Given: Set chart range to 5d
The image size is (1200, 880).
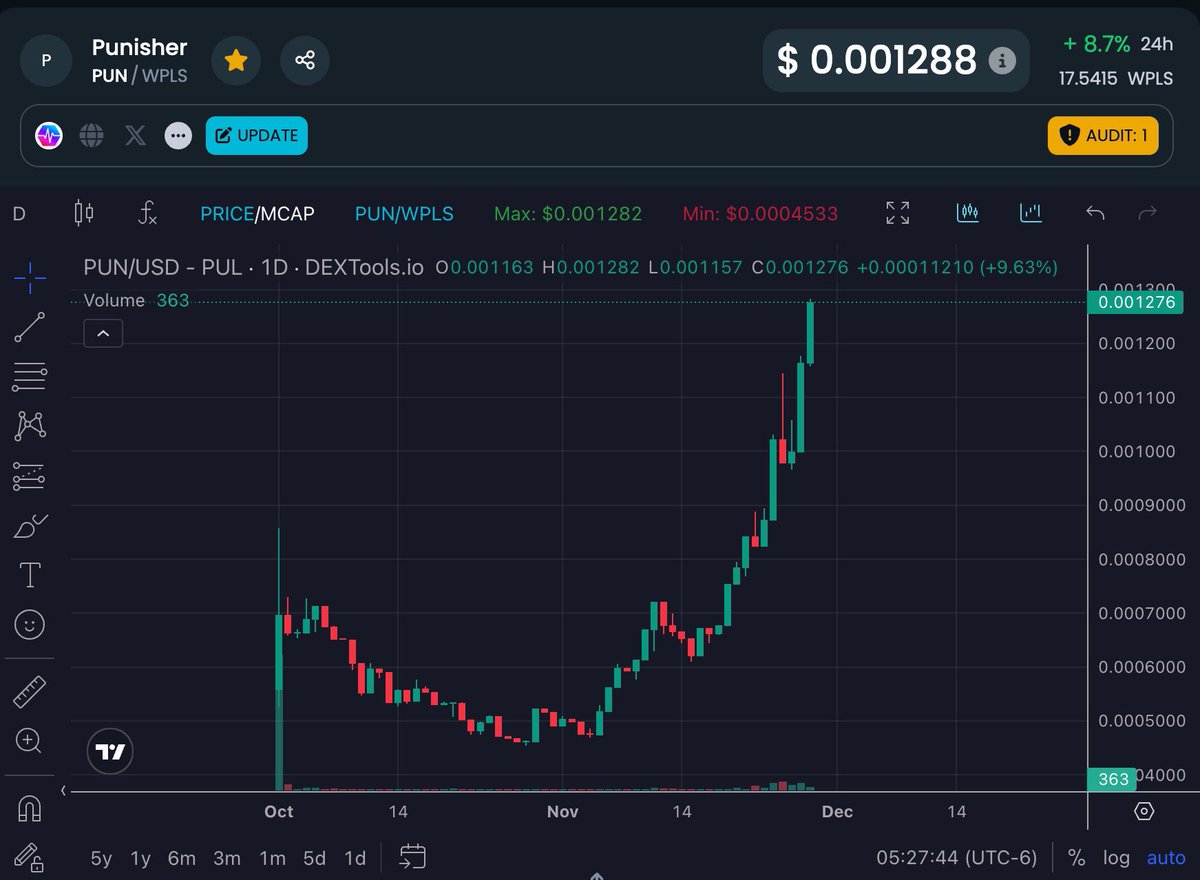Looking at the screenshot, I should (315, 858).
